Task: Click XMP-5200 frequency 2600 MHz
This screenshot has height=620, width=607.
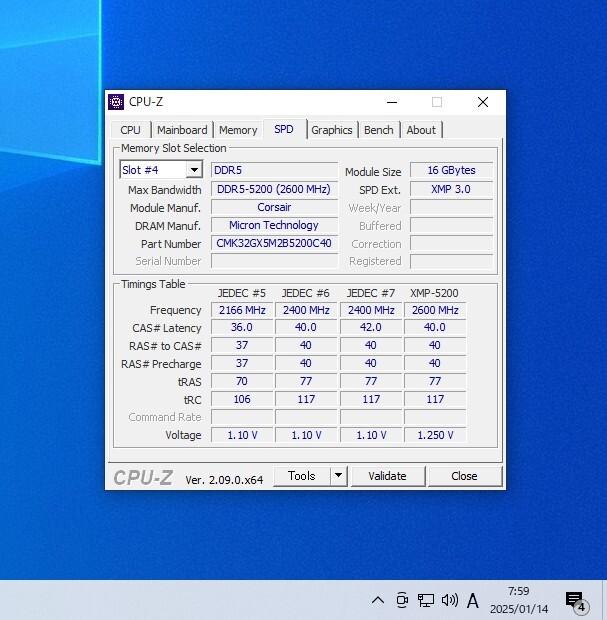Action: click(435, 310)
